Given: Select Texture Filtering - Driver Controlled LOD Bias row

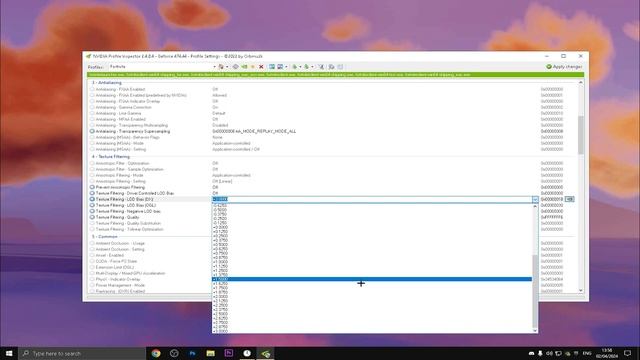Looking at the screenshot, I should point(135,193).
